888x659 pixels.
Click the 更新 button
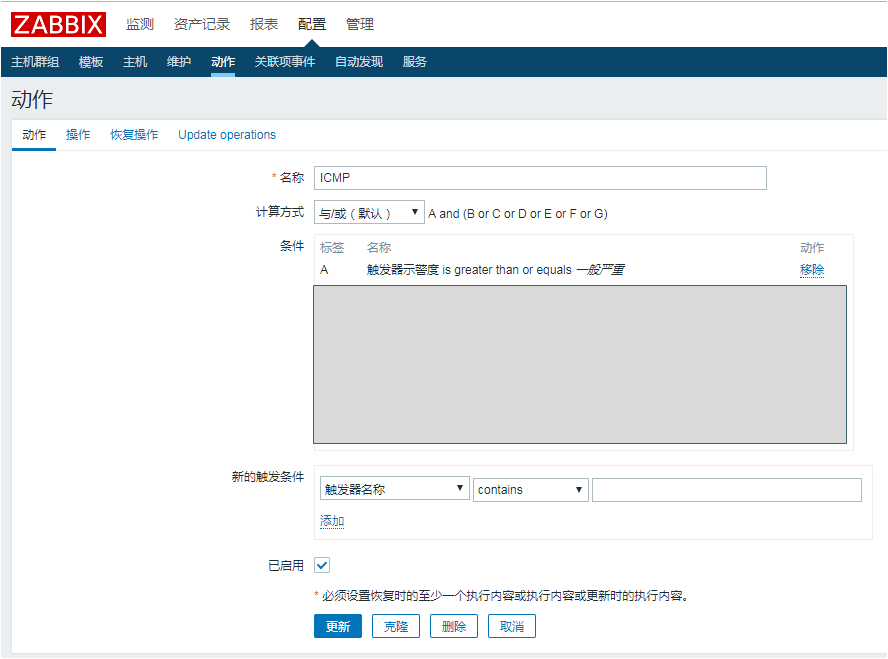click(338, 626)
